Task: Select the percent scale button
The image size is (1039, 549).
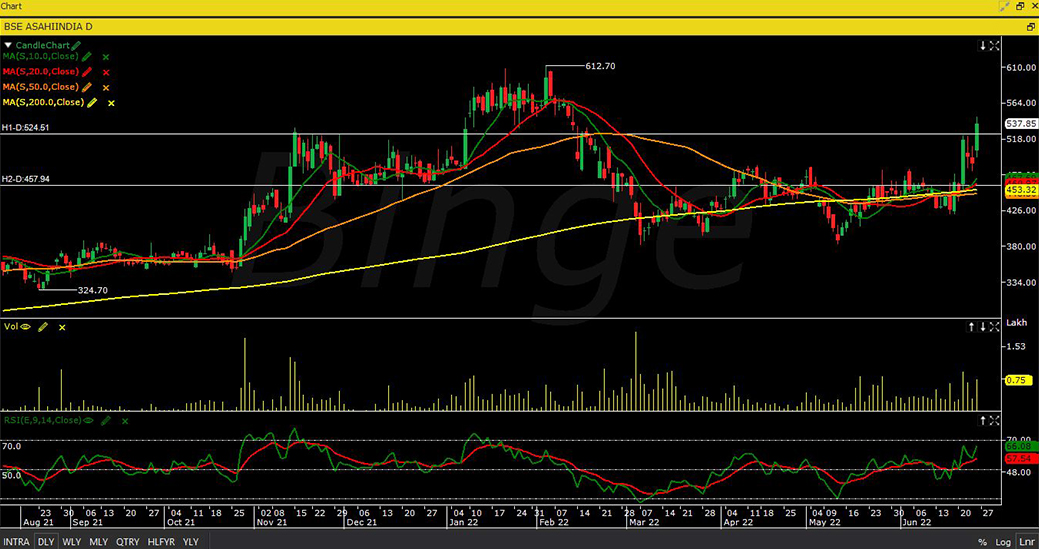Action: pos(983,542)
